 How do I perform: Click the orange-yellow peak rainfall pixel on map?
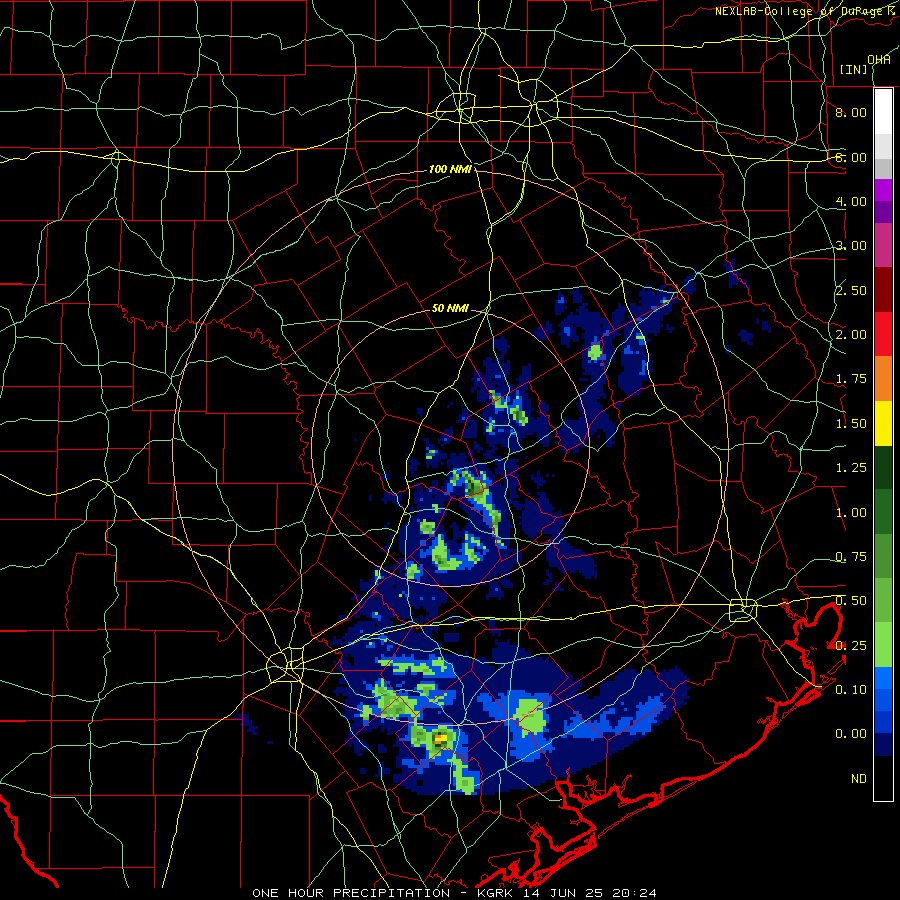pyautogui.click(x=441, y=739)
